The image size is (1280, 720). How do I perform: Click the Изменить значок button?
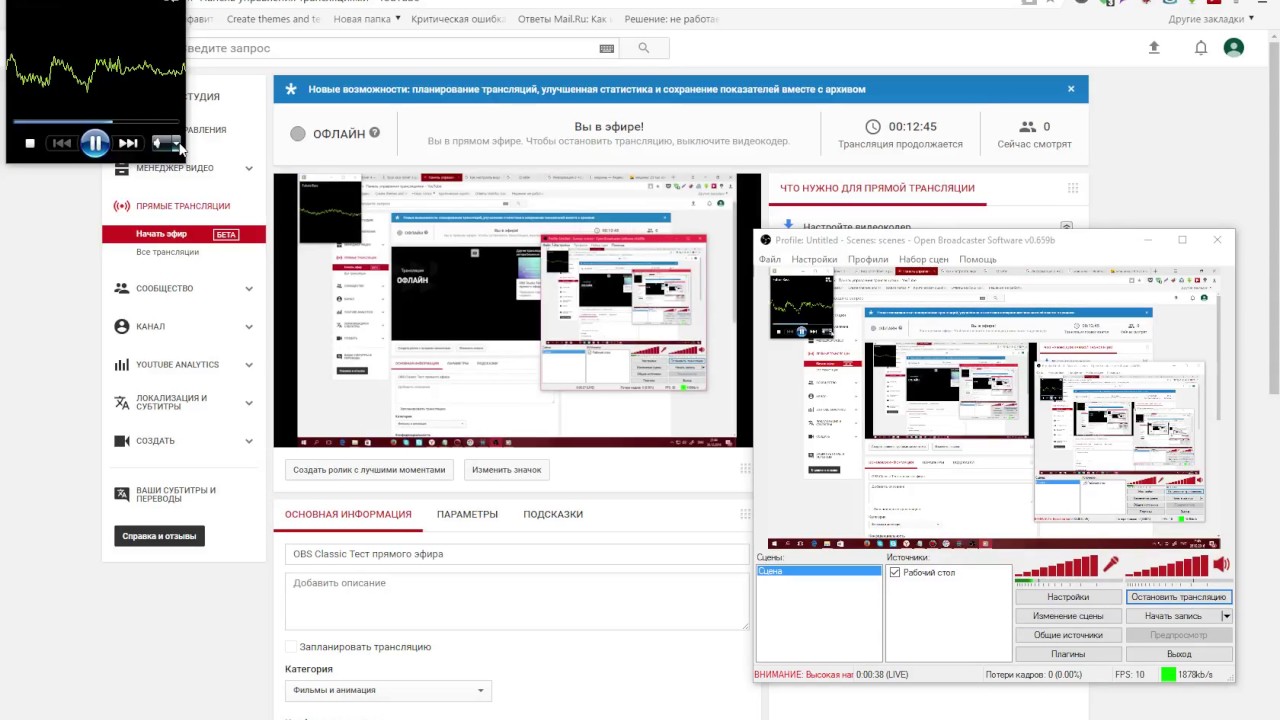coord(507,469)
